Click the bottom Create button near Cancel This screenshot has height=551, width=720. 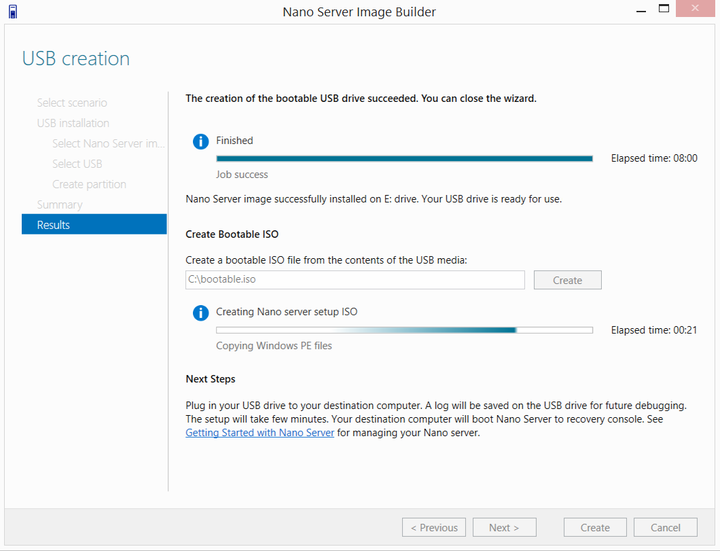(x=595, y=528)
